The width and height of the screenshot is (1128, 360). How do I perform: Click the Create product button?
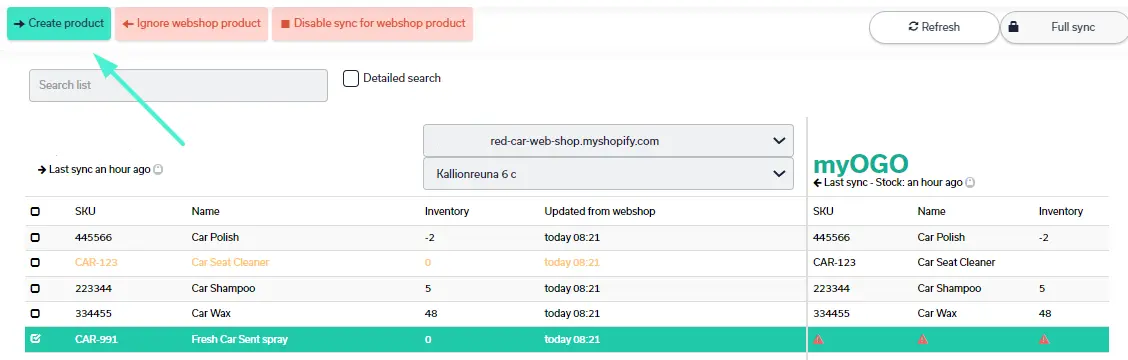pyautogui.click(x=59, y=24)
